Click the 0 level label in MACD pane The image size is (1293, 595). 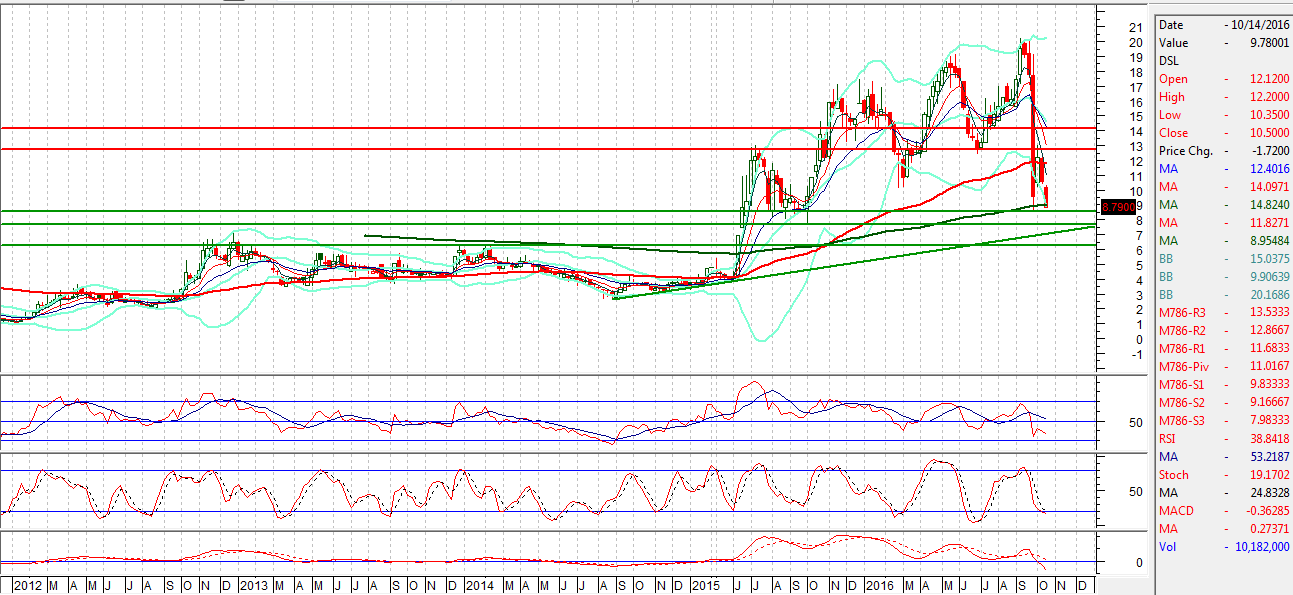point(1138,562)
